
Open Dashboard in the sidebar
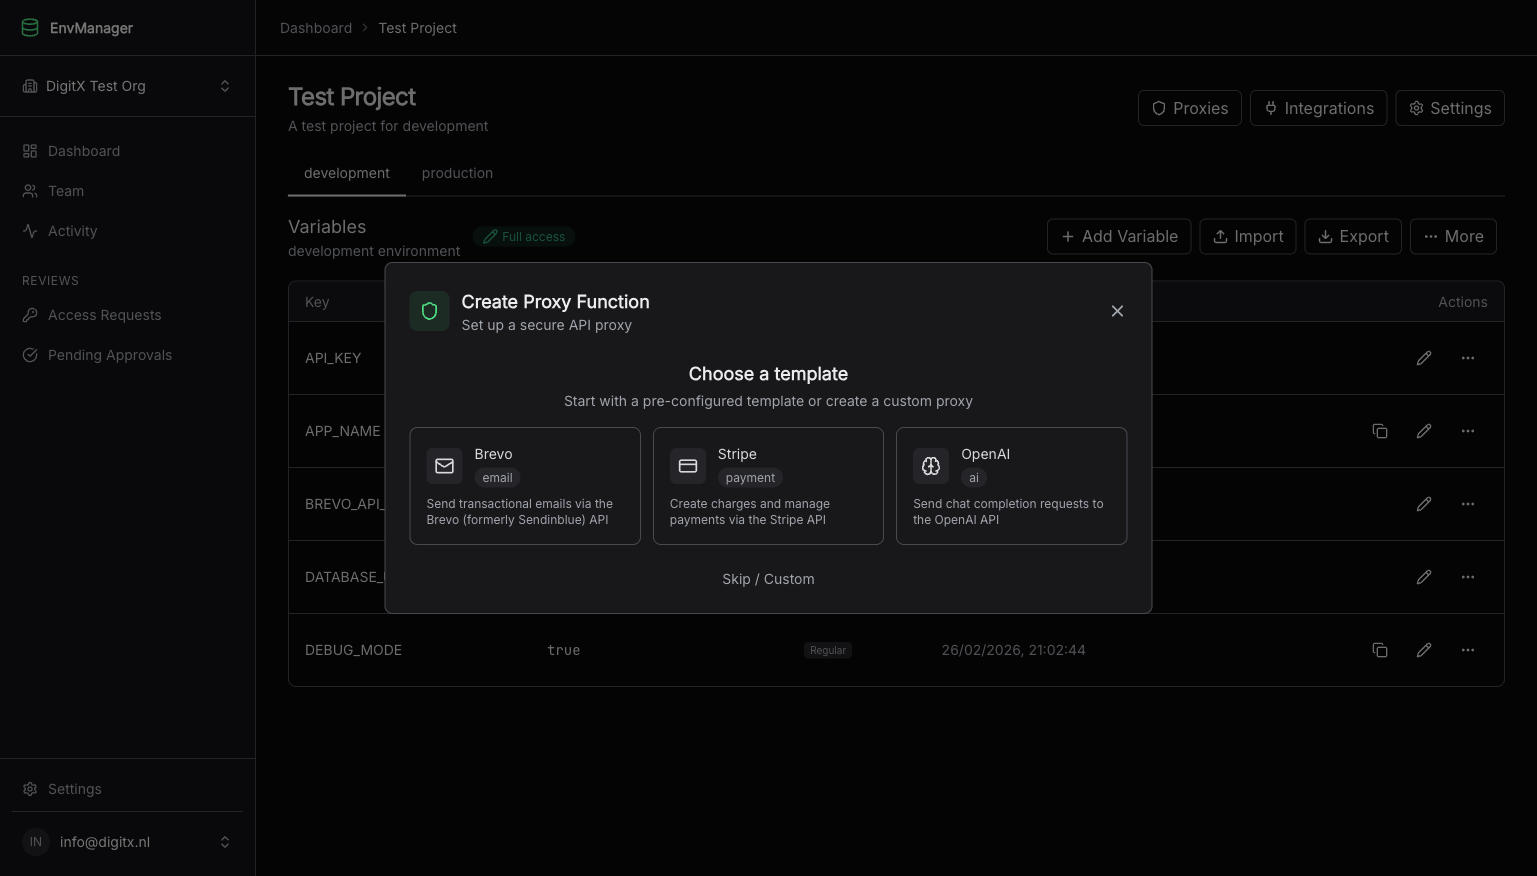tap(128, 151)
